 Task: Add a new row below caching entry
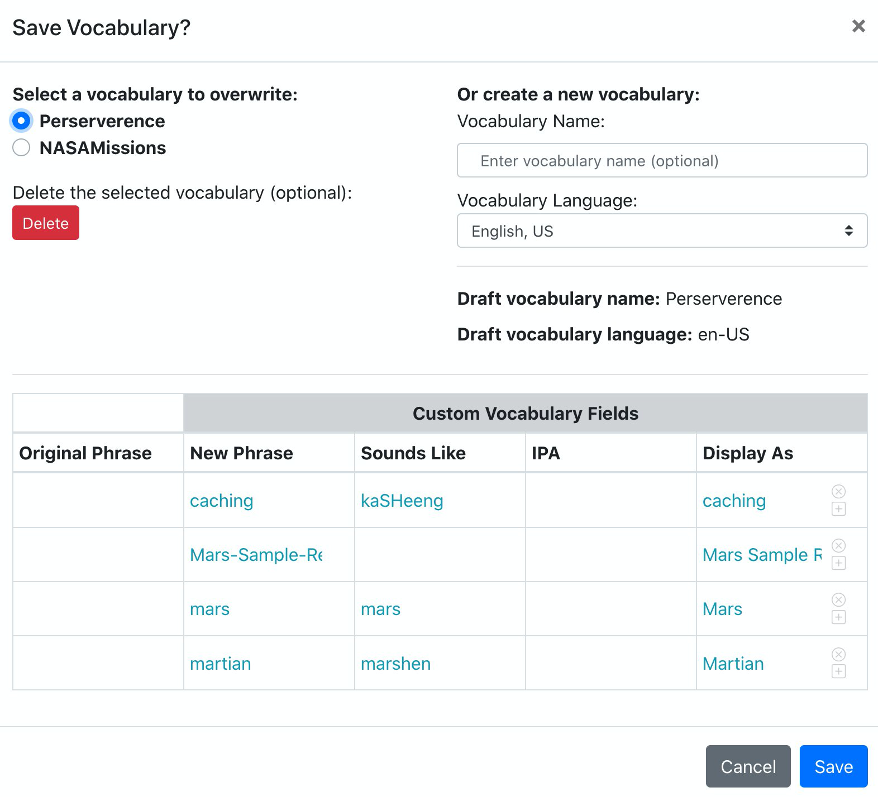click(x=838, y=509)
